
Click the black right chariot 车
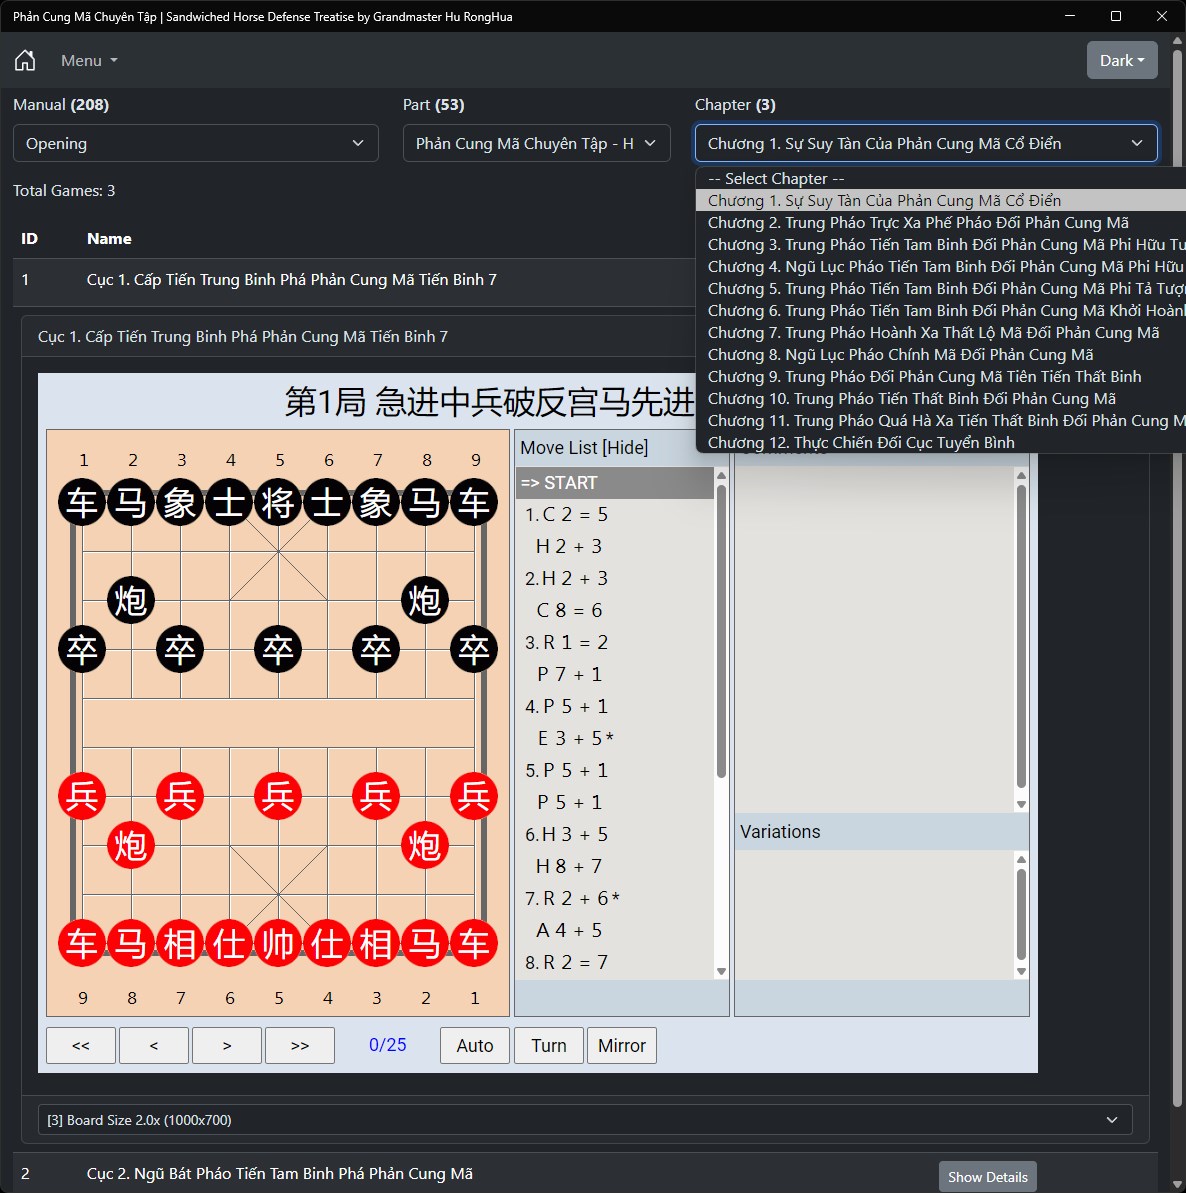point(474,502)
